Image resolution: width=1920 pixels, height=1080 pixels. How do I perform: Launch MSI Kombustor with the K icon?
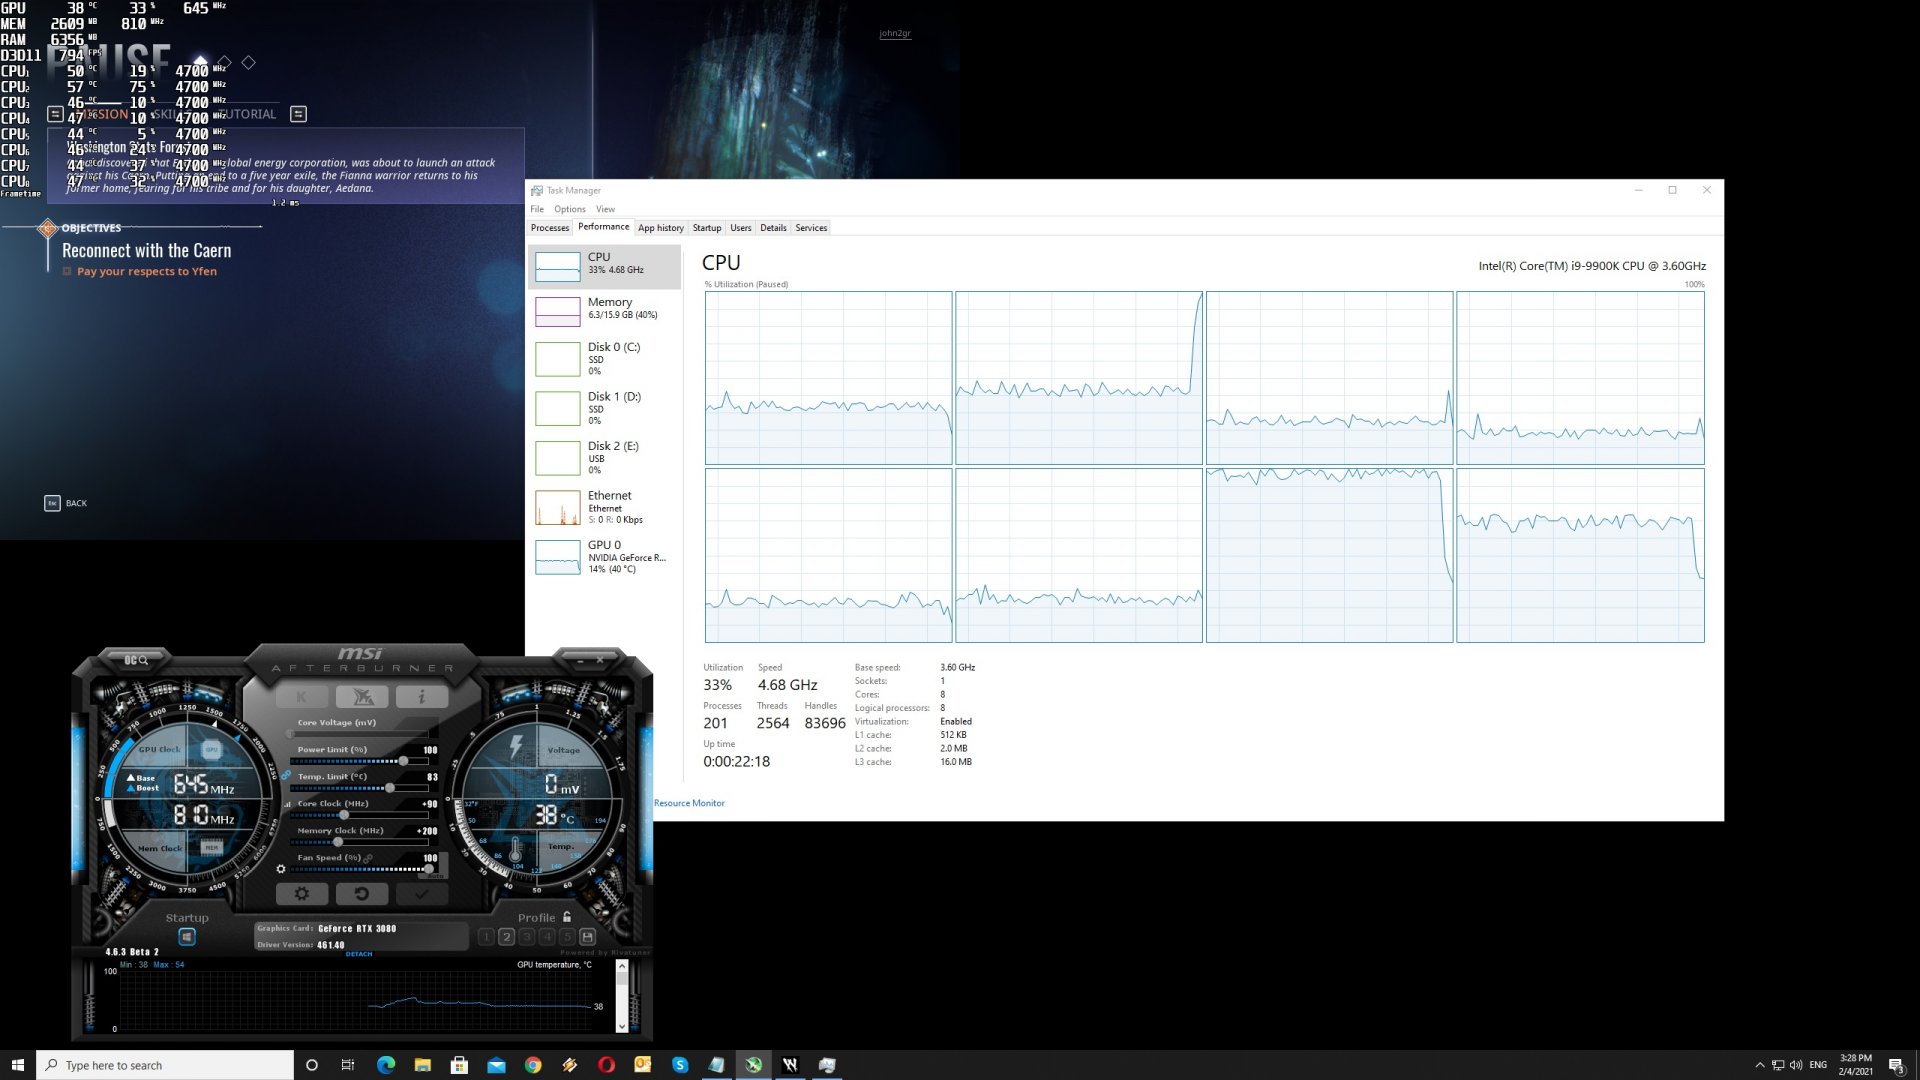[301, 697]
